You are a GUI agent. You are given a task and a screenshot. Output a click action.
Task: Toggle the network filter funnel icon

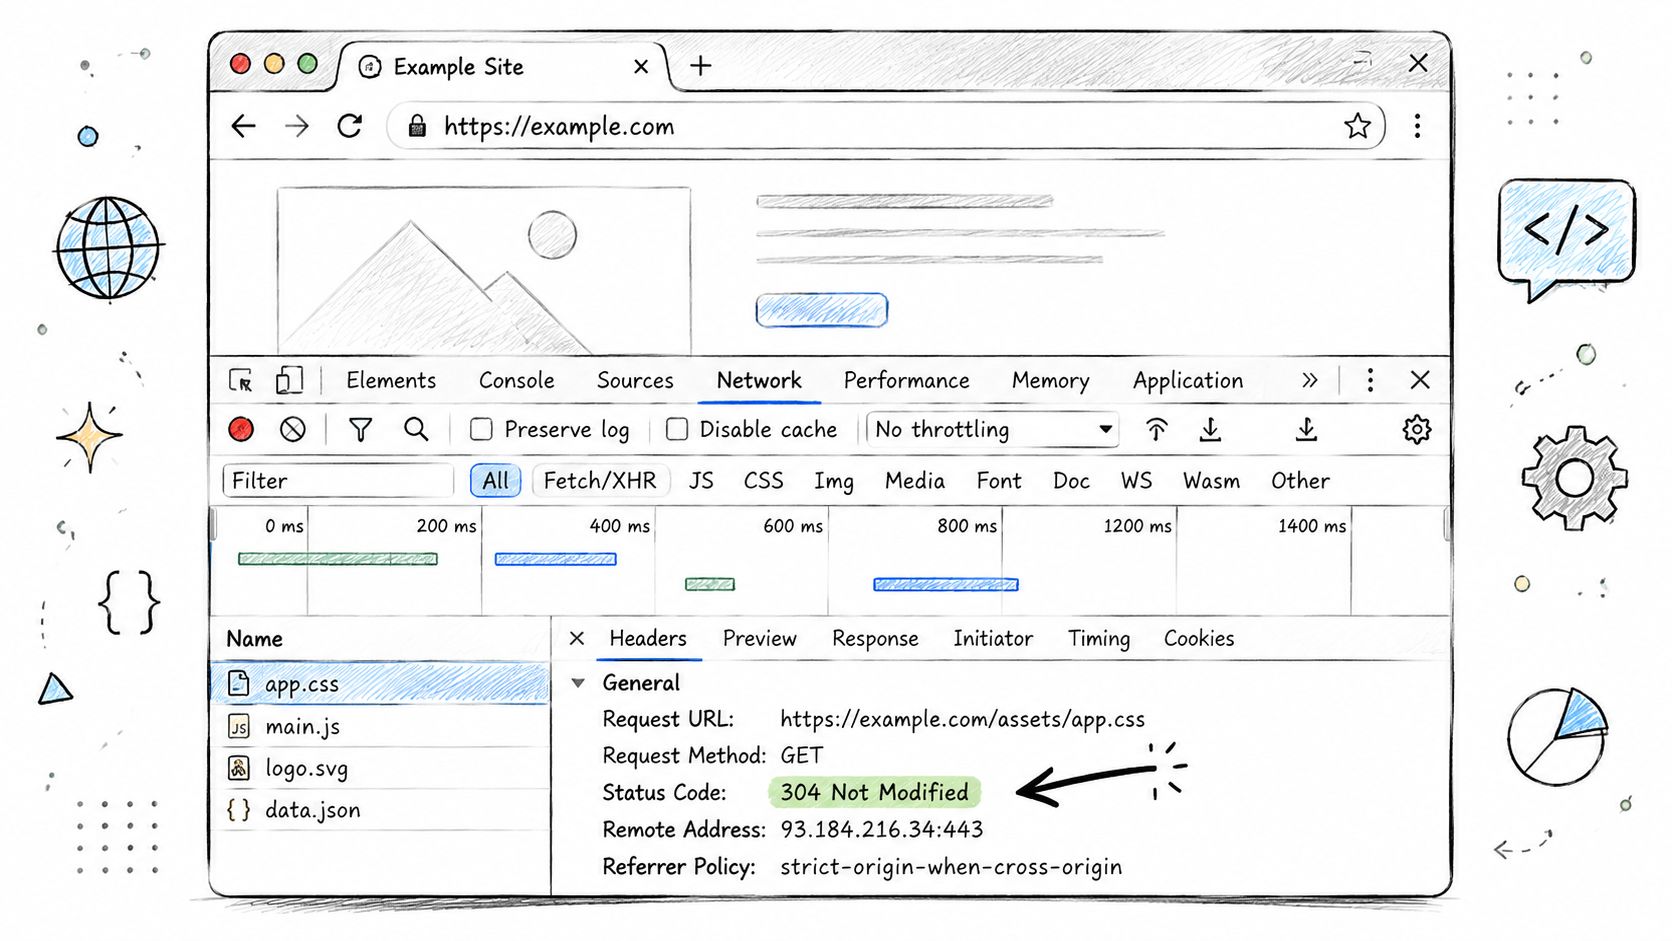click(x=360, y=430)
